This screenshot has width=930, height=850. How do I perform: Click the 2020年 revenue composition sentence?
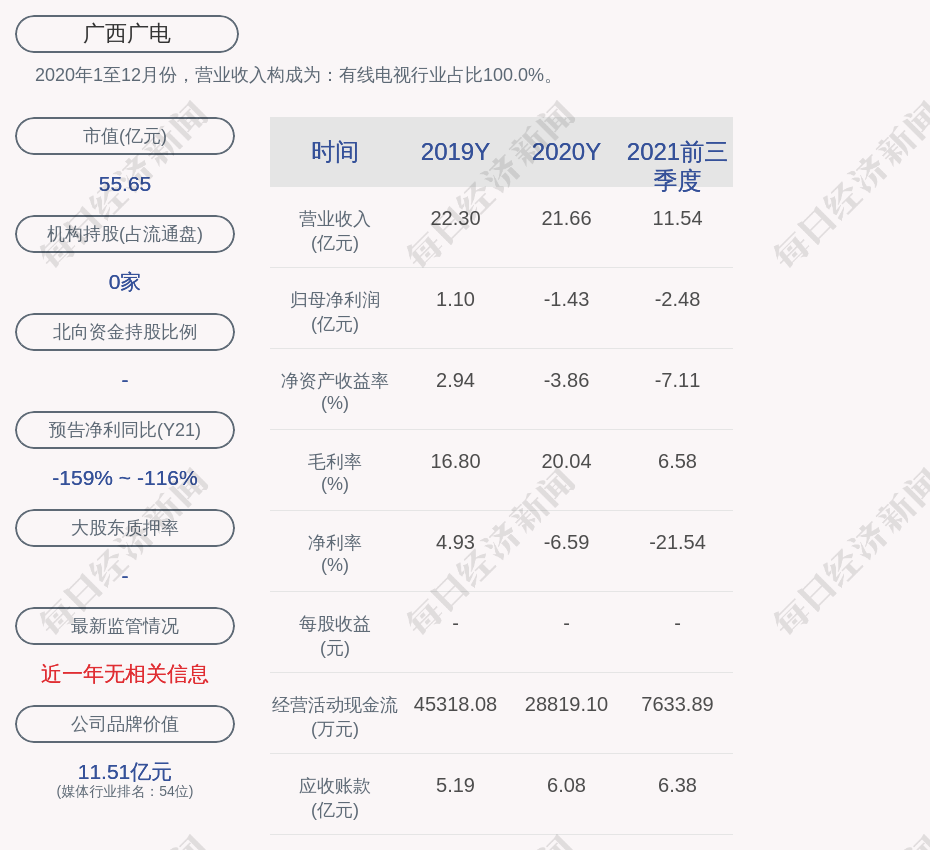tap(295, 75)
